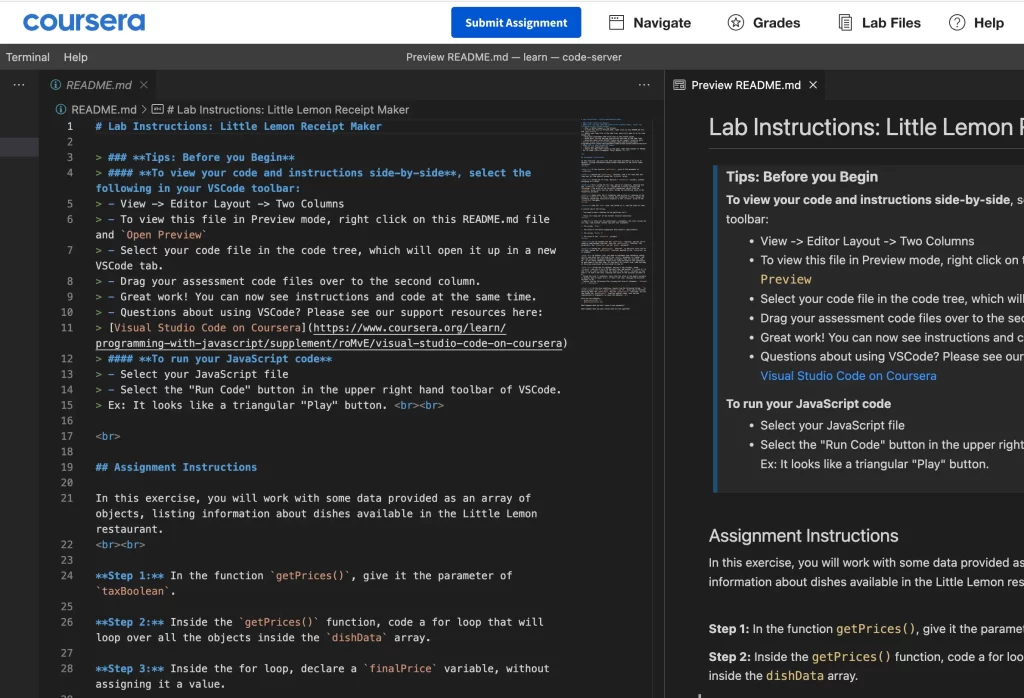Open the Terminal menu

(28, 57)
